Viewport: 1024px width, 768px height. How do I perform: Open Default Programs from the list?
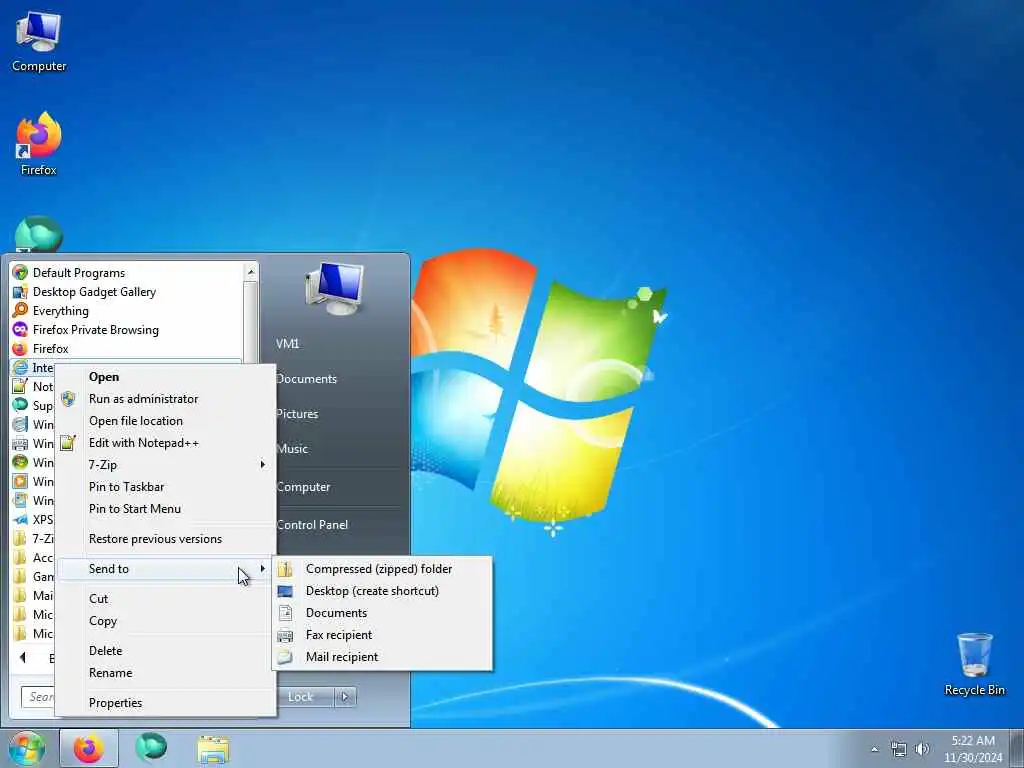pos(127,272)
